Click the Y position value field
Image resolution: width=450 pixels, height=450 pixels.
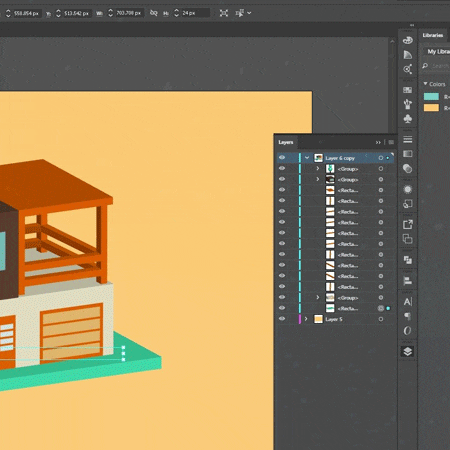[76, 13]
